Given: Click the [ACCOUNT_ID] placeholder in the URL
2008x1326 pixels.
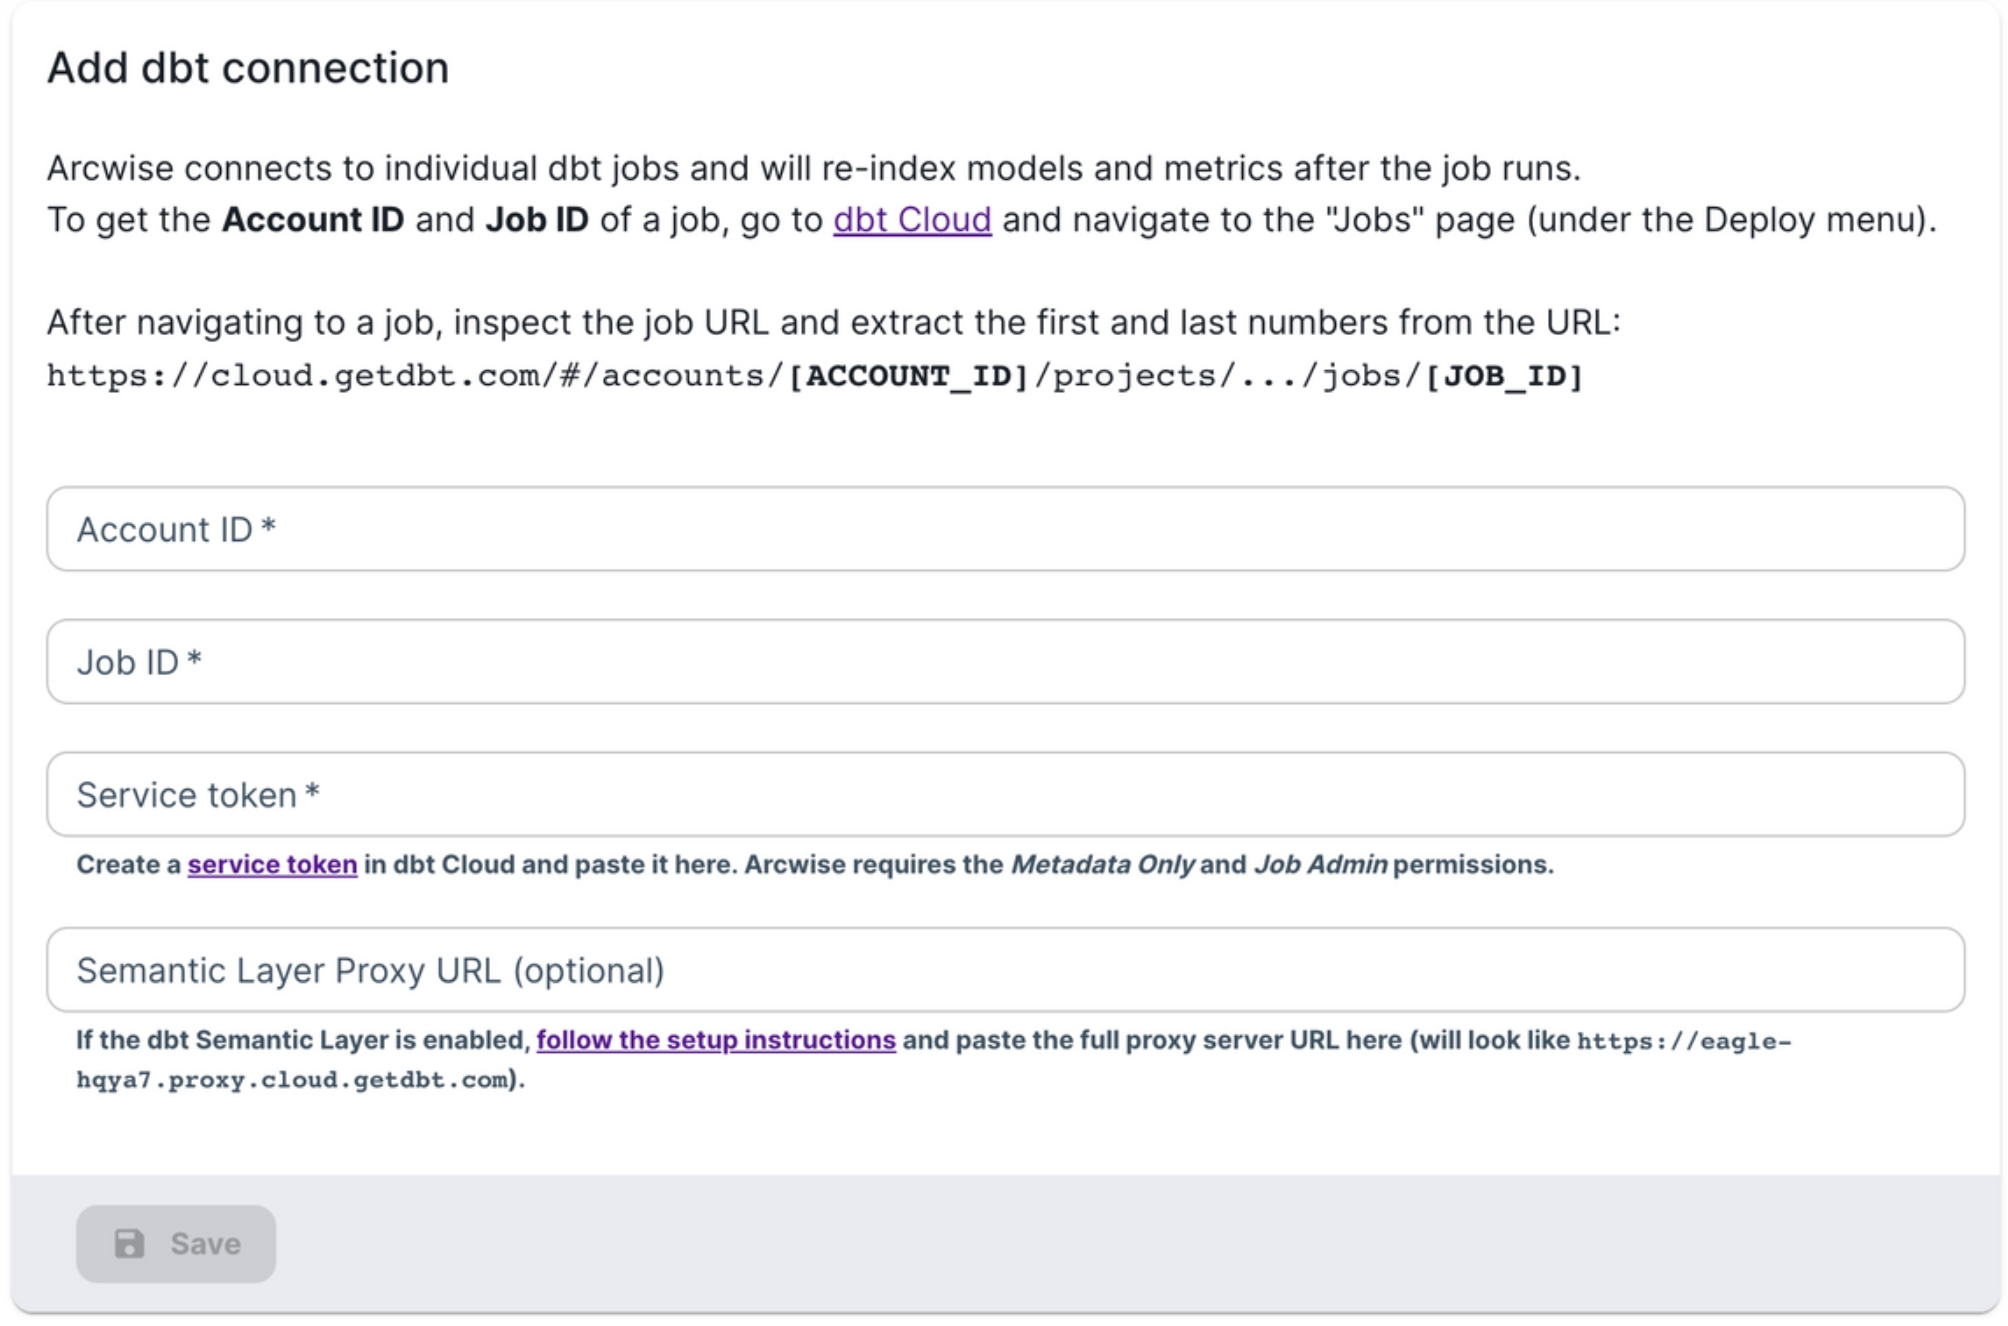Looking at the screenshot, I should click(909, 376).
